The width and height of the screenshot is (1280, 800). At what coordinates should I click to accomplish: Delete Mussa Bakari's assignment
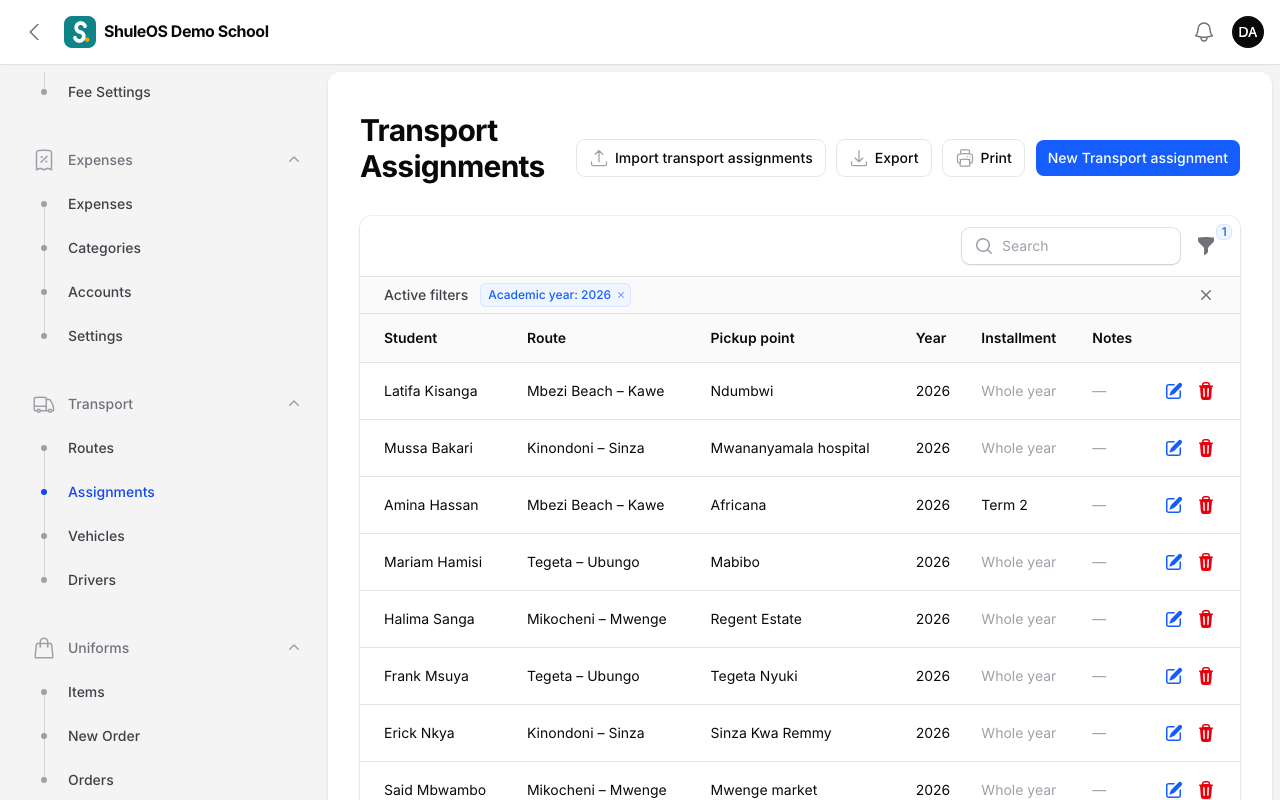click(x=1206, y=448)
